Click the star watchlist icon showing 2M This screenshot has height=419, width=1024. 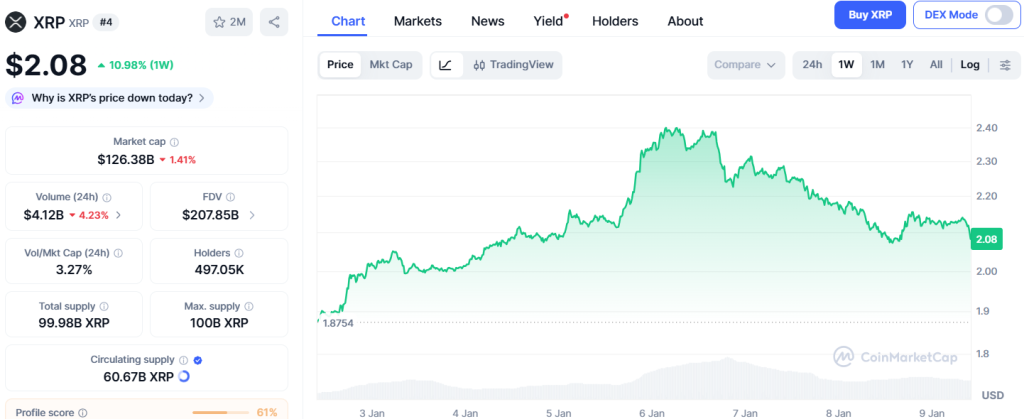click(229, 21)
